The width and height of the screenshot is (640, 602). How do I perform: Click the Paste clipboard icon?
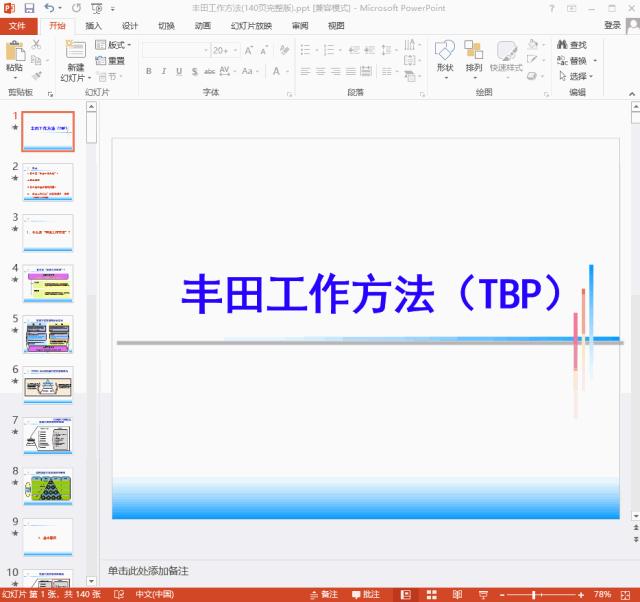(15, 52)
